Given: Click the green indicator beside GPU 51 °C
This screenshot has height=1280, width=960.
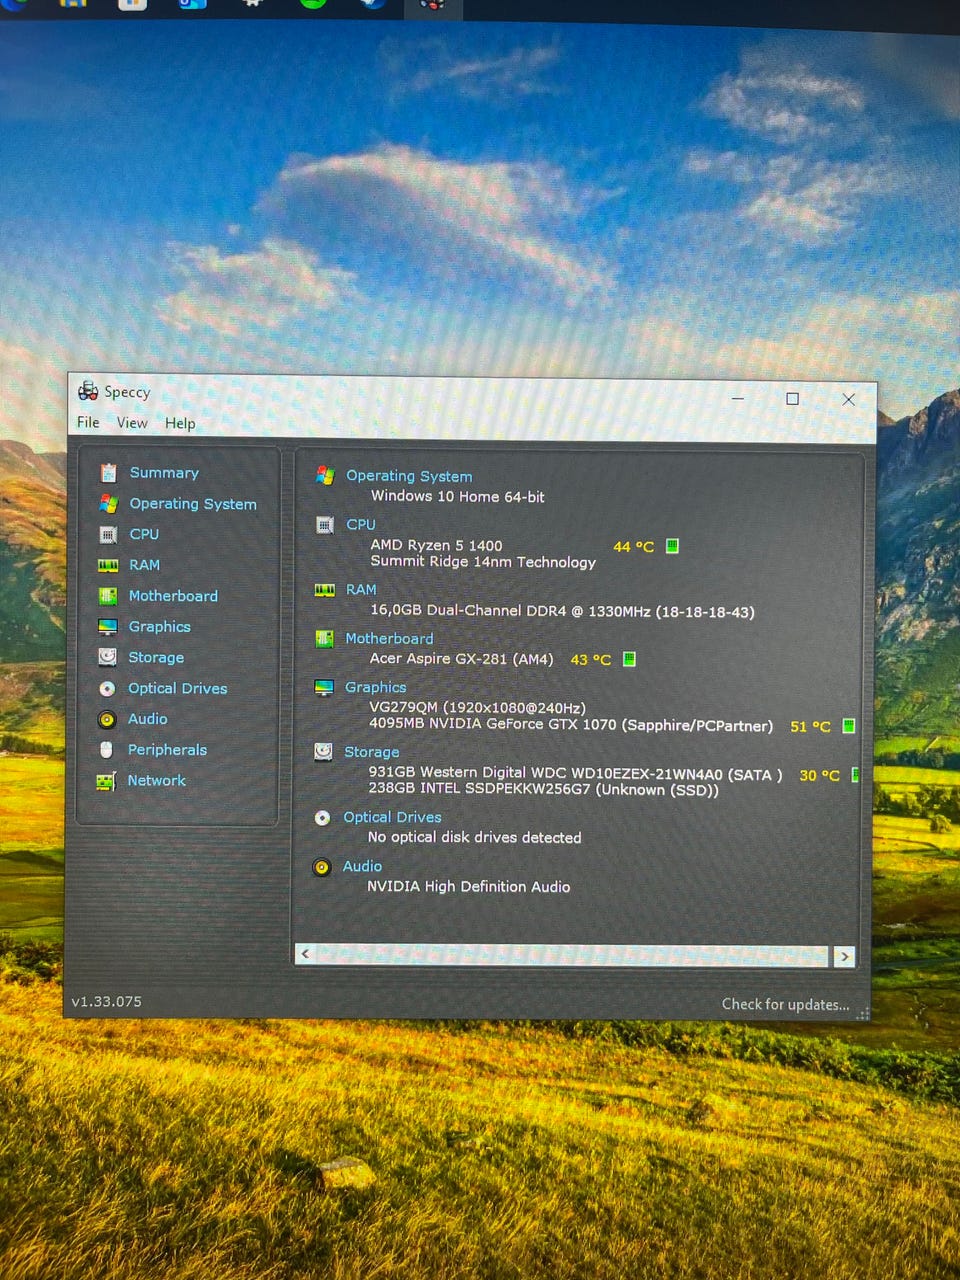Looking at the screenshot, I should 848,726.
